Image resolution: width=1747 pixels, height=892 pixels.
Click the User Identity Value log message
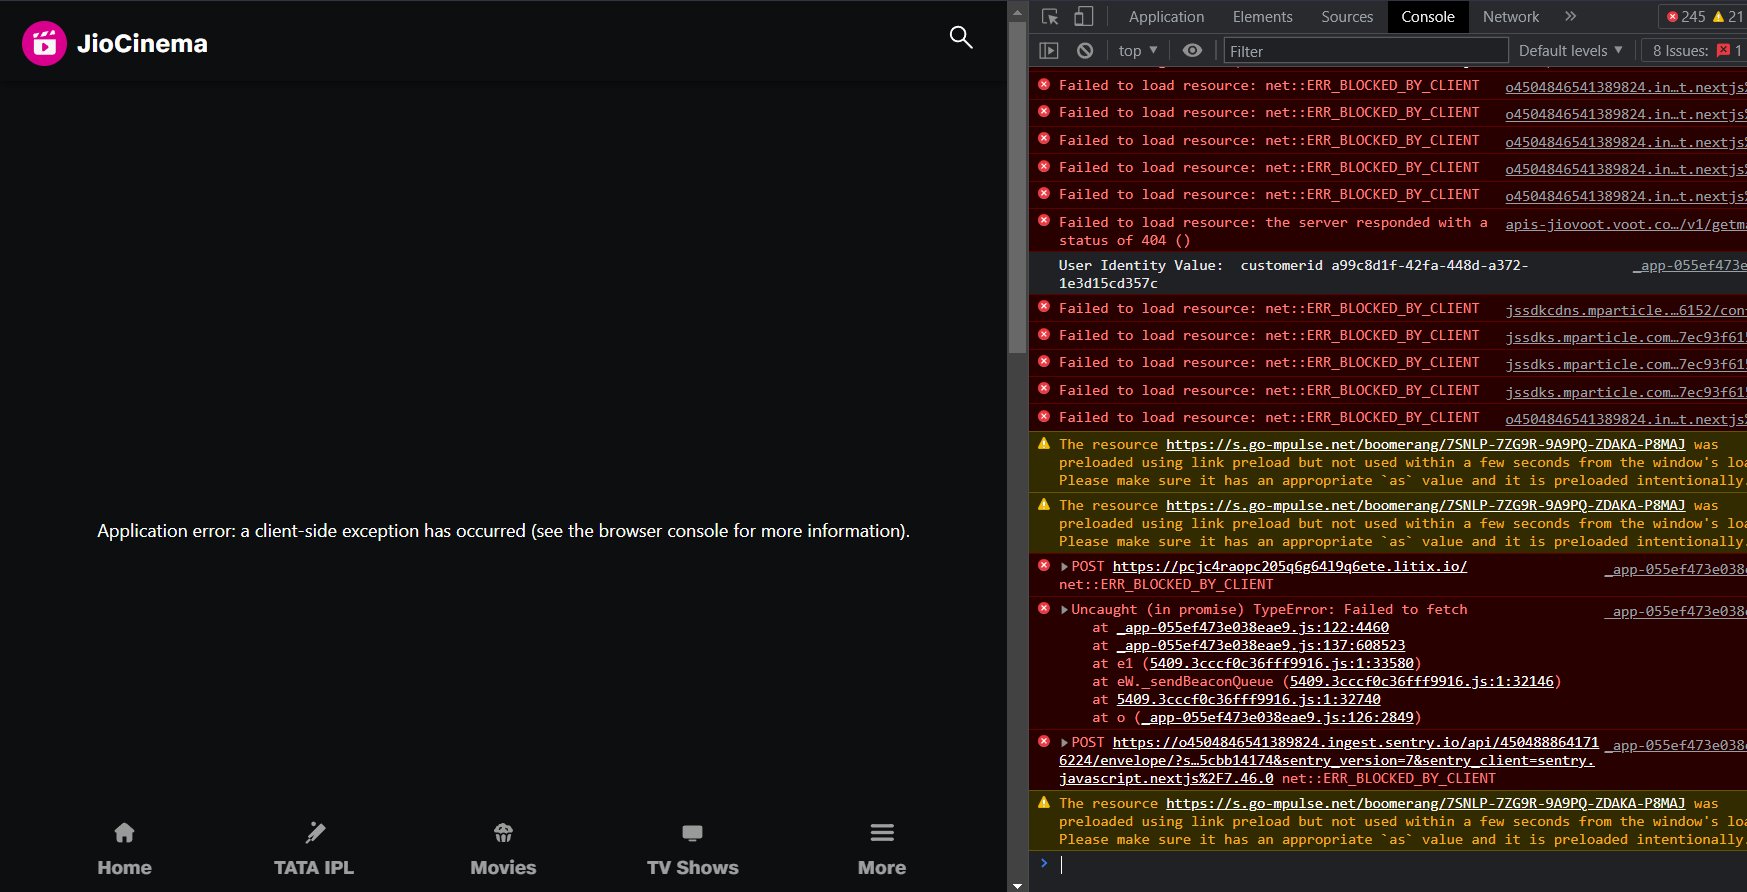pyautogui.click(x=1293, y=274)
